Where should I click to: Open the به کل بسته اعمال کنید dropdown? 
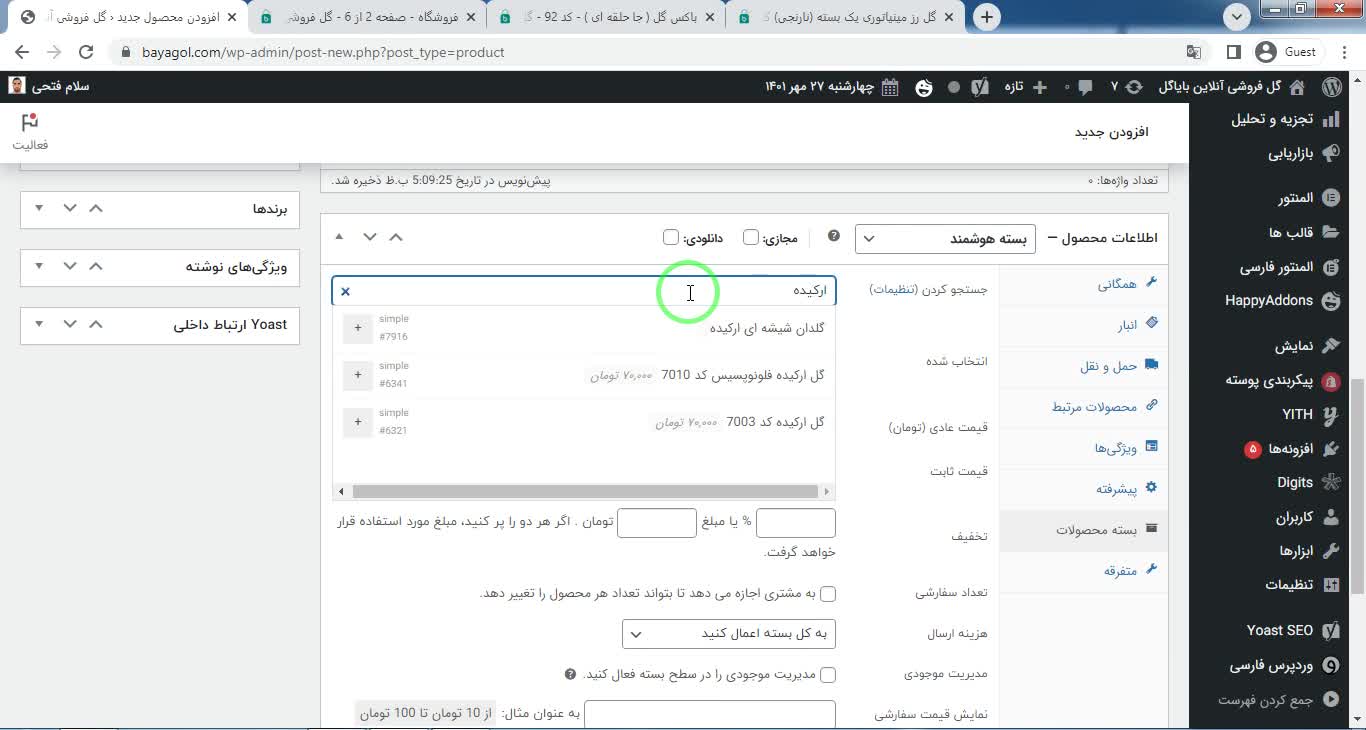click(729, 634)
